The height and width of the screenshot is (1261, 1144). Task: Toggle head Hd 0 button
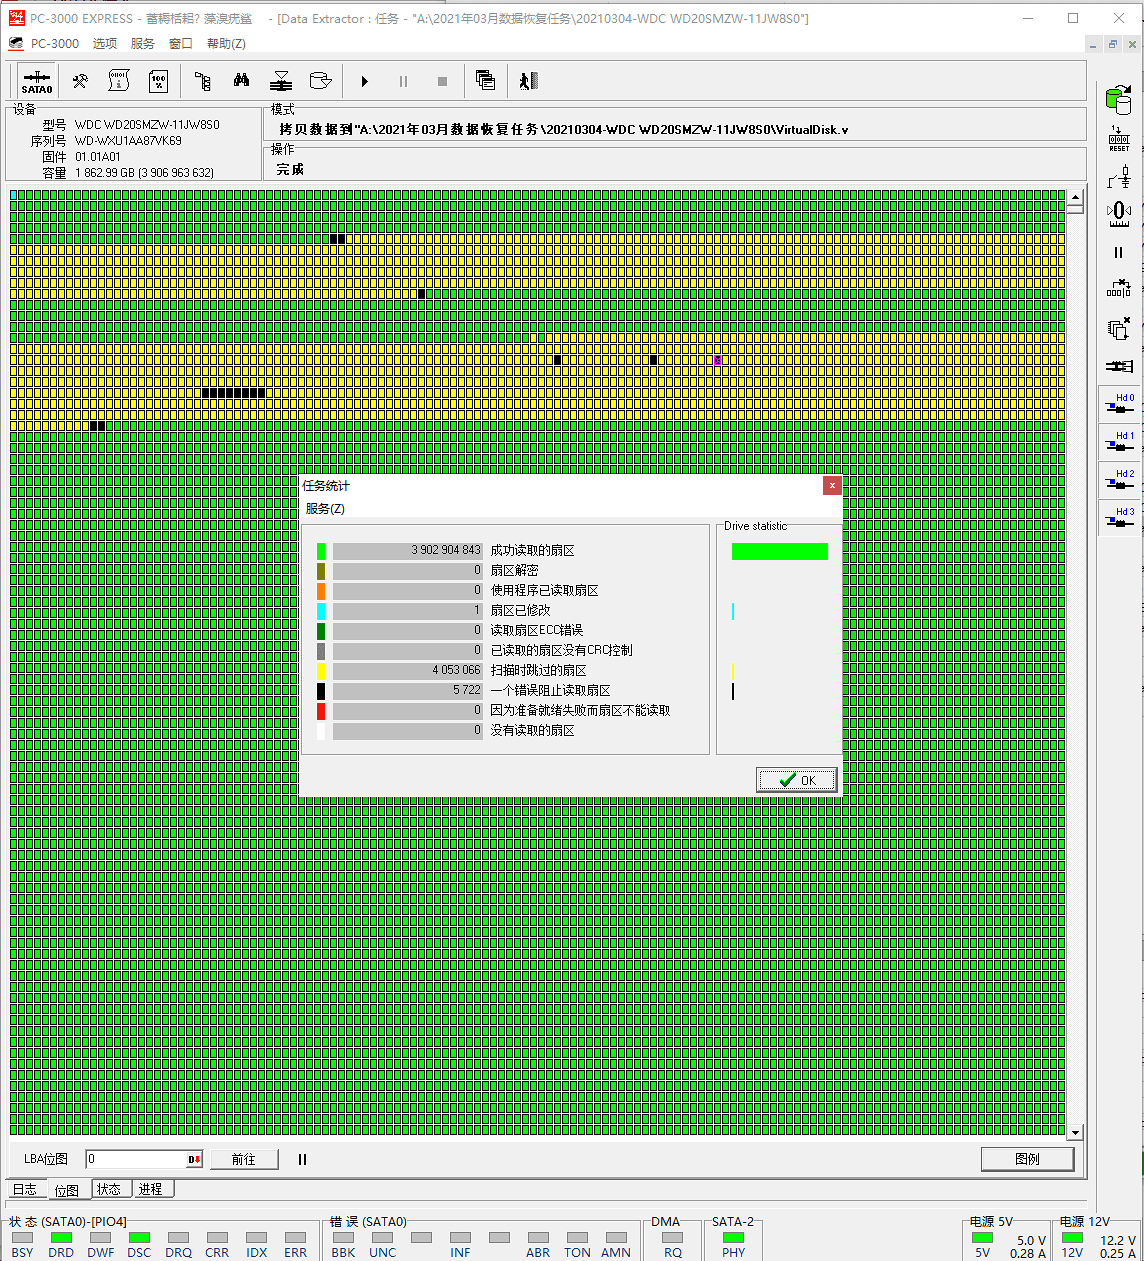(1119, 406)
